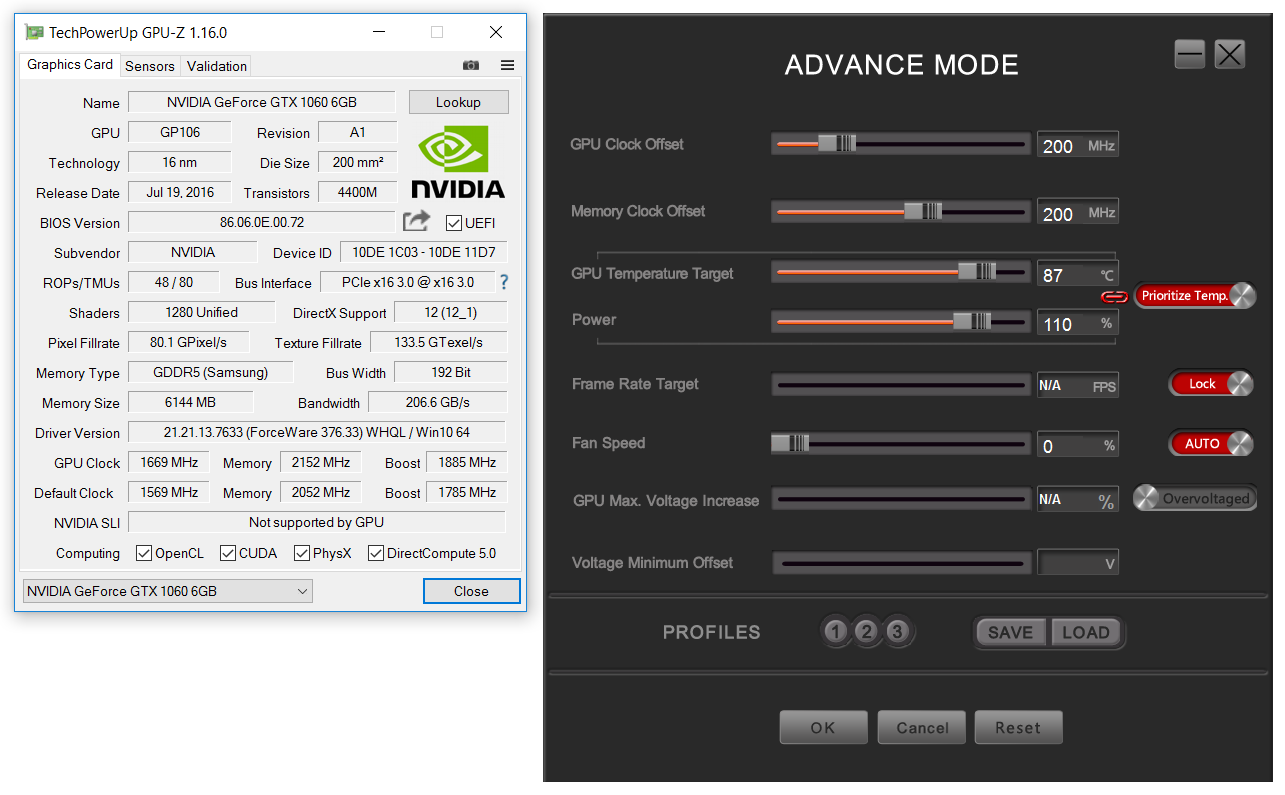Image resolution: width=1285 pixels, height=795 pixels.
Task: Click the Fan Speed slider handle
Action: (790, 443)
